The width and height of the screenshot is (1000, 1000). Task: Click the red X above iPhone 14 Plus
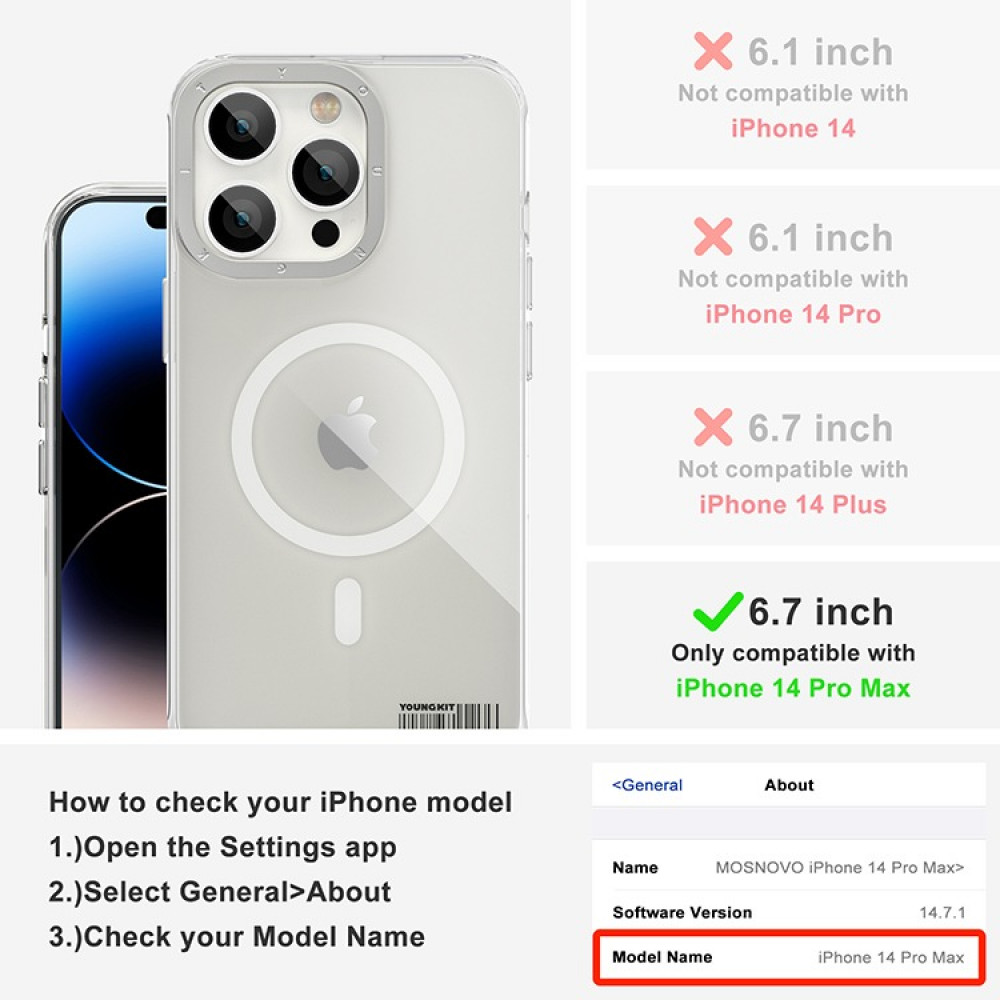point(712,427)
